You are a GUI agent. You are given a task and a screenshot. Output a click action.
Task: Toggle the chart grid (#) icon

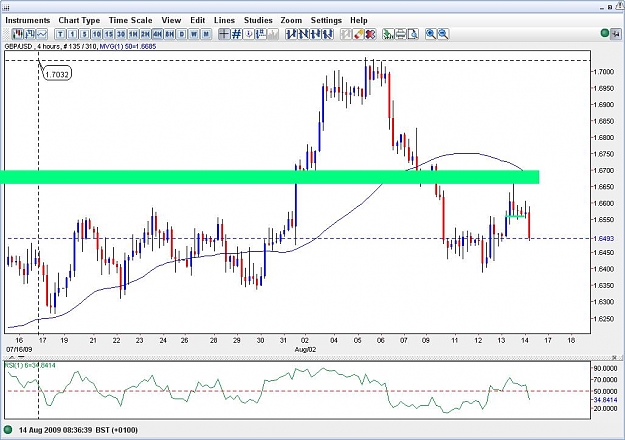coord(236,34)
